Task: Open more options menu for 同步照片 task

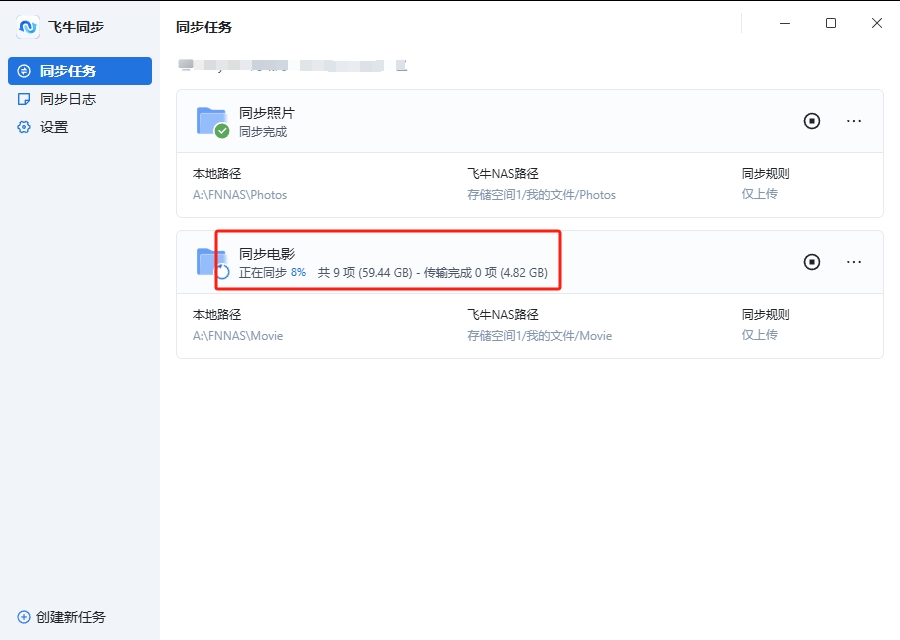Action: point(854,121)
